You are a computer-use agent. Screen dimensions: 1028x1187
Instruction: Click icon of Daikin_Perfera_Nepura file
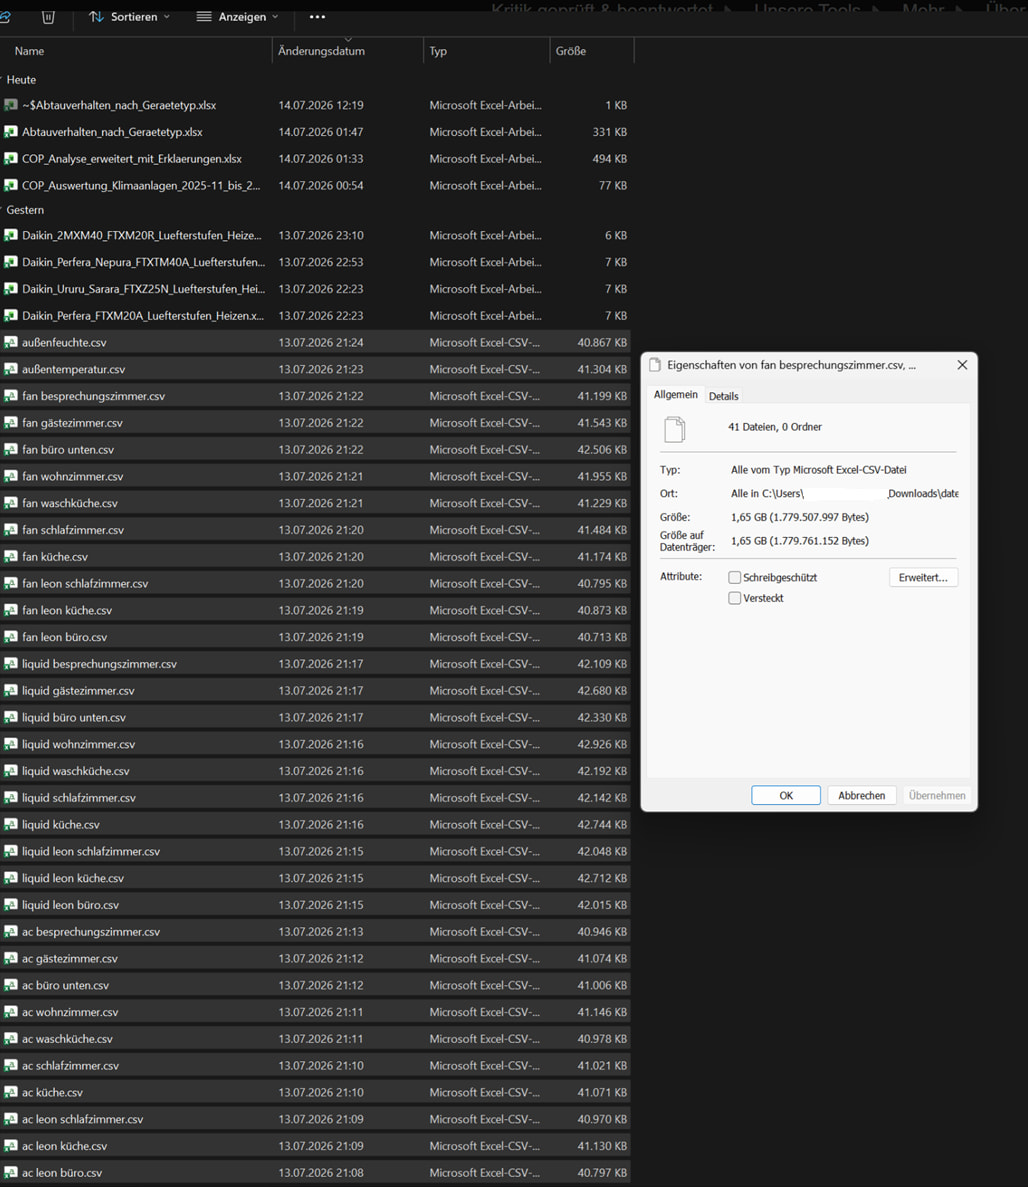pos(11,262)
